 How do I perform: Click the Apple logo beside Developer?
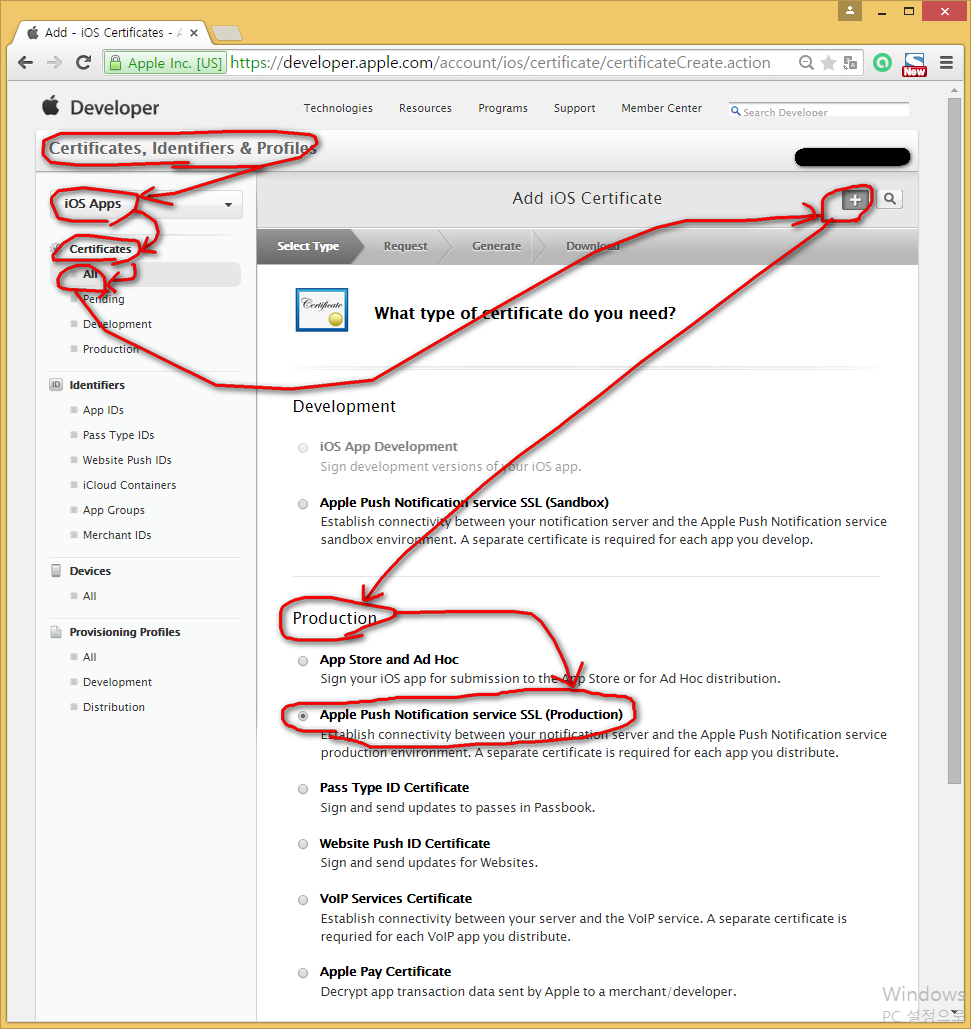click(x=51, y=106)
